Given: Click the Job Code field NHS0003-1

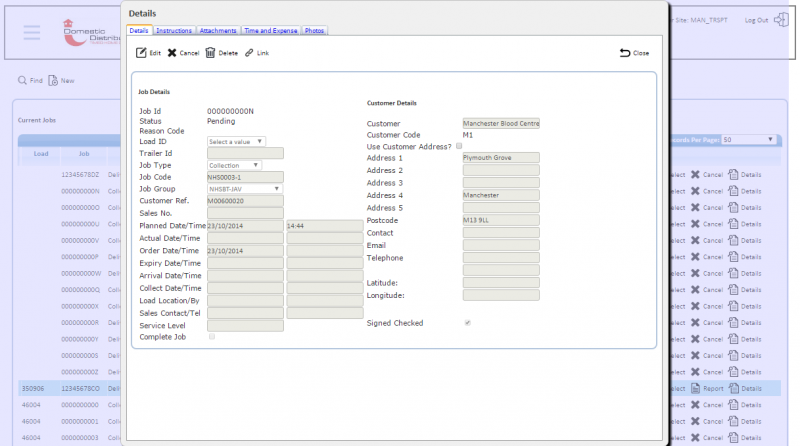Looking at the screenshot, I should pos(245,177).
